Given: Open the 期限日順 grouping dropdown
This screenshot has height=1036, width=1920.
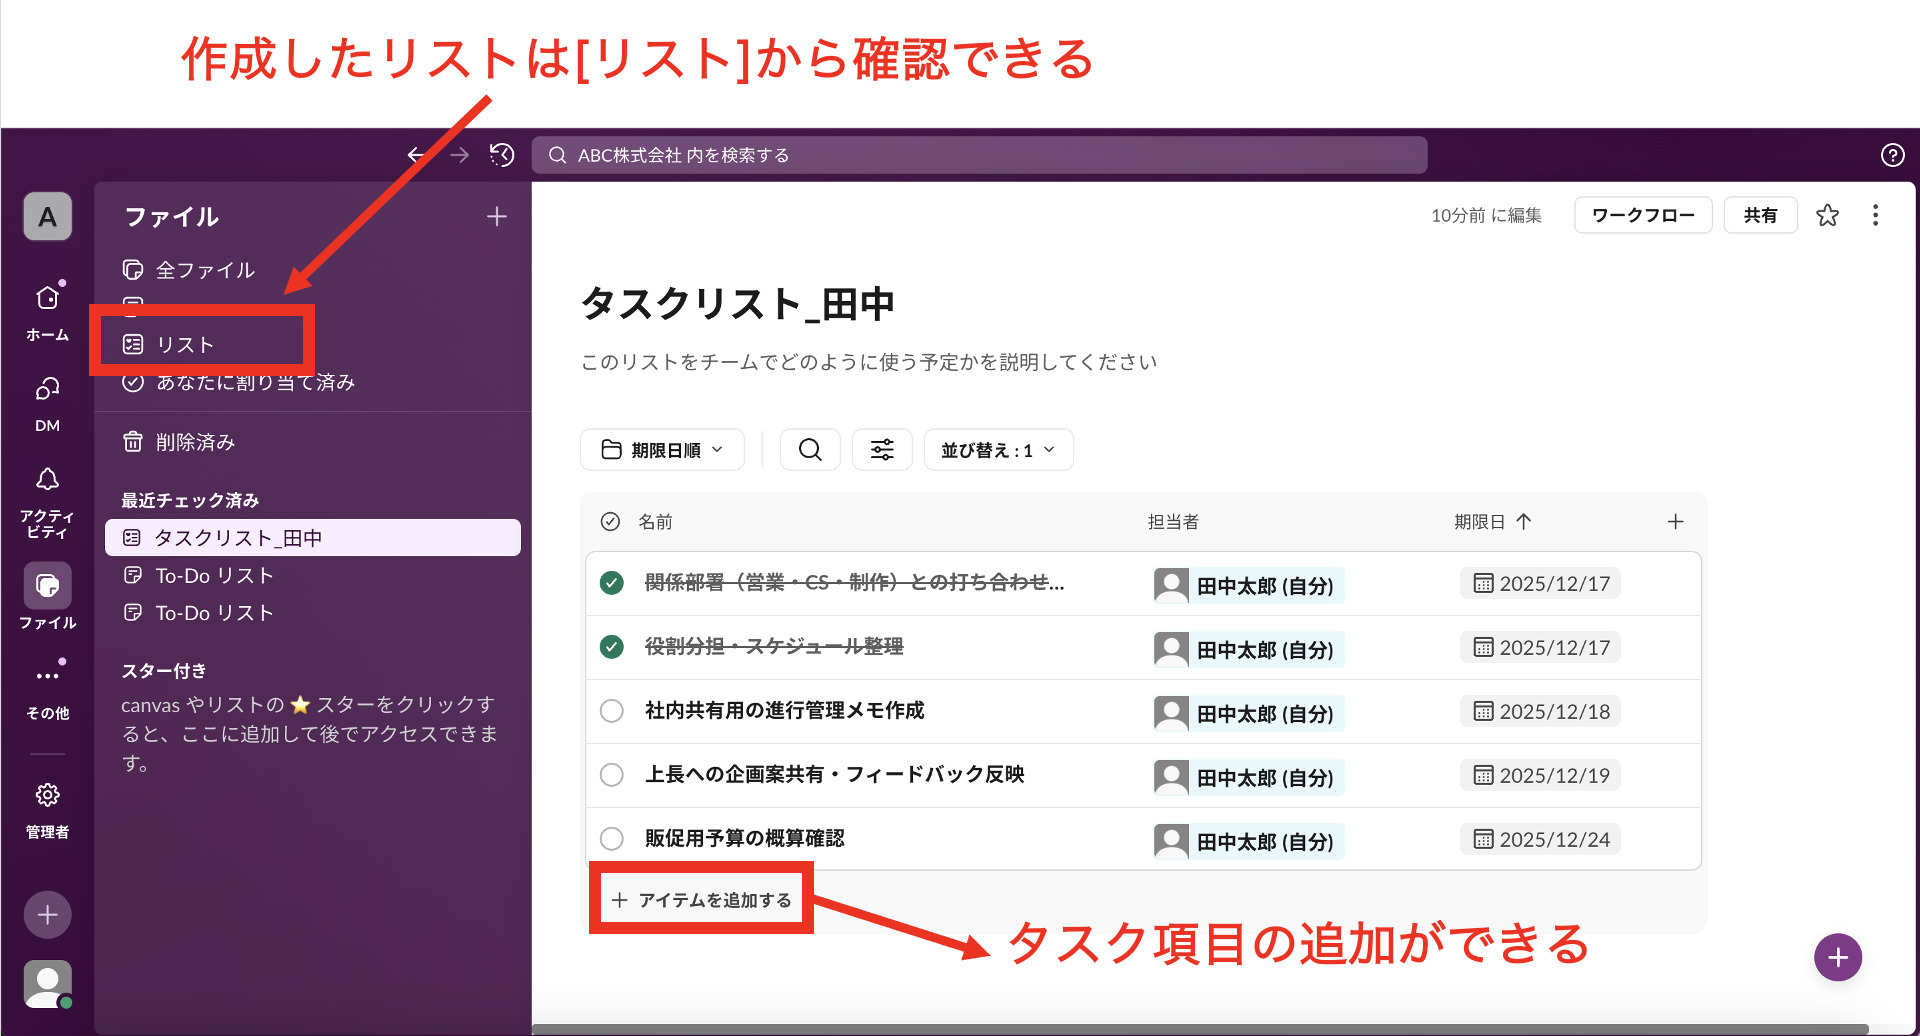Looking at the screenshot, I should pos(661,449).
